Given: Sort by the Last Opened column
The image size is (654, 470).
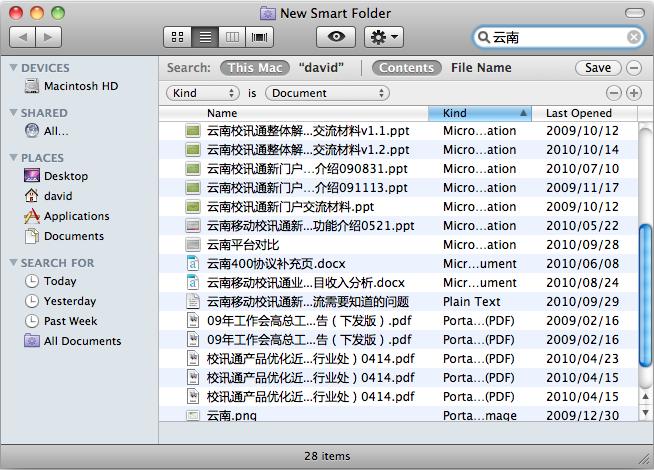Looking at the screenshot, I should coord(580,113).
